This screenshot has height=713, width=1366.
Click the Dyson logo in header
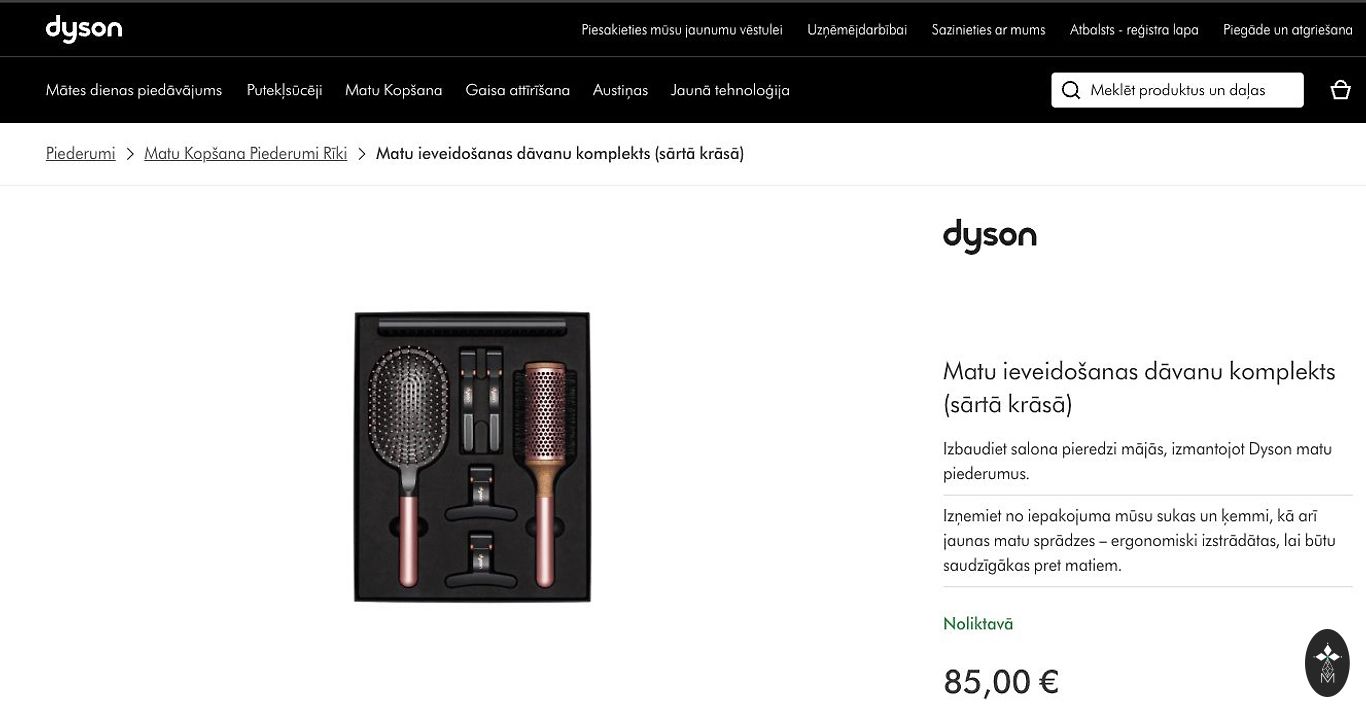point(84,29)
